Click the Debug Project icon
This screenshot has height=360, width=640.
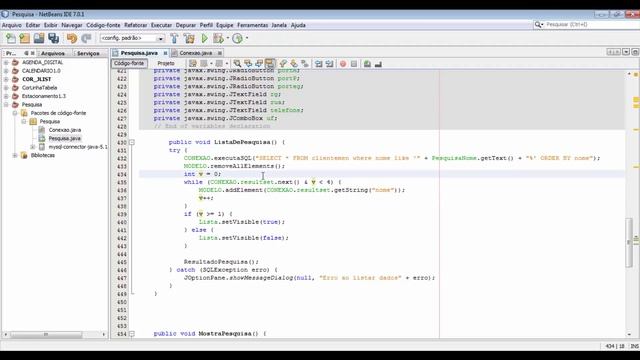tap(218, 38)
